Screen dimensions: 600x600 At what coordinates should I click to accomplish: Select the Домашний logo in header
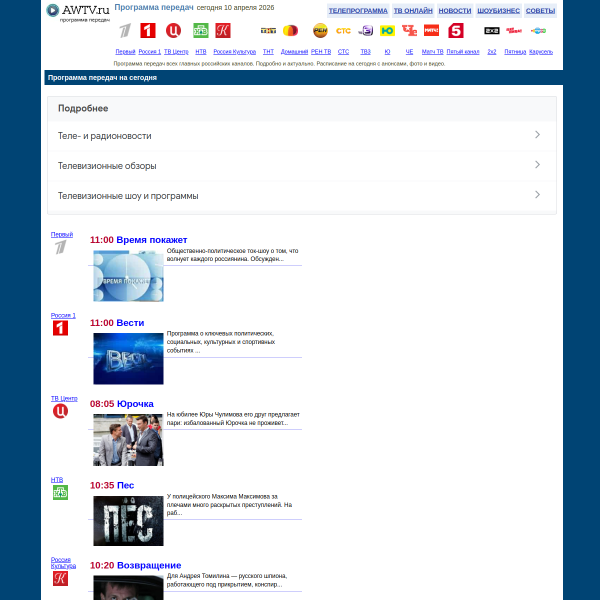[290, 31]
